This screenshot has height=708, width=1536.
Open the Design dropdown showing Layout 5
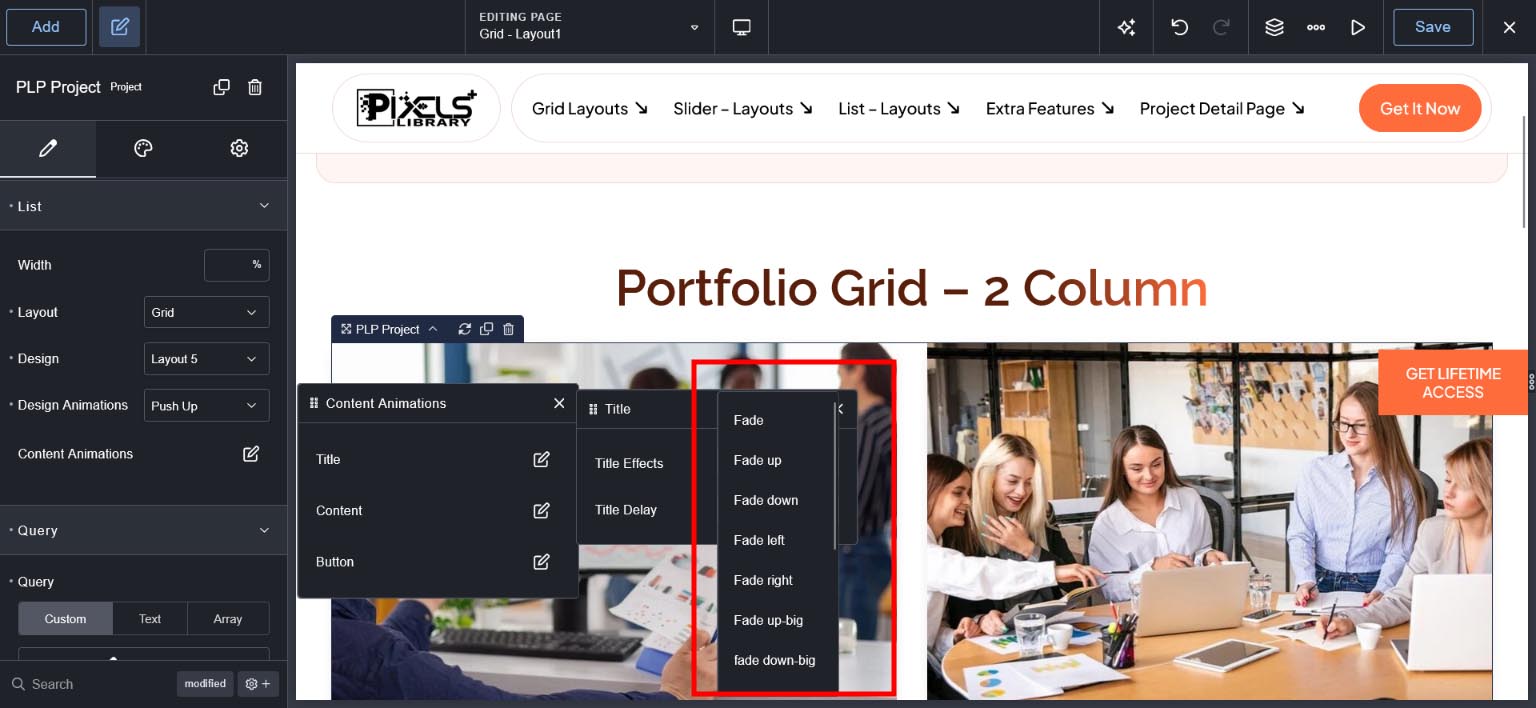click(x=206, y=359)
